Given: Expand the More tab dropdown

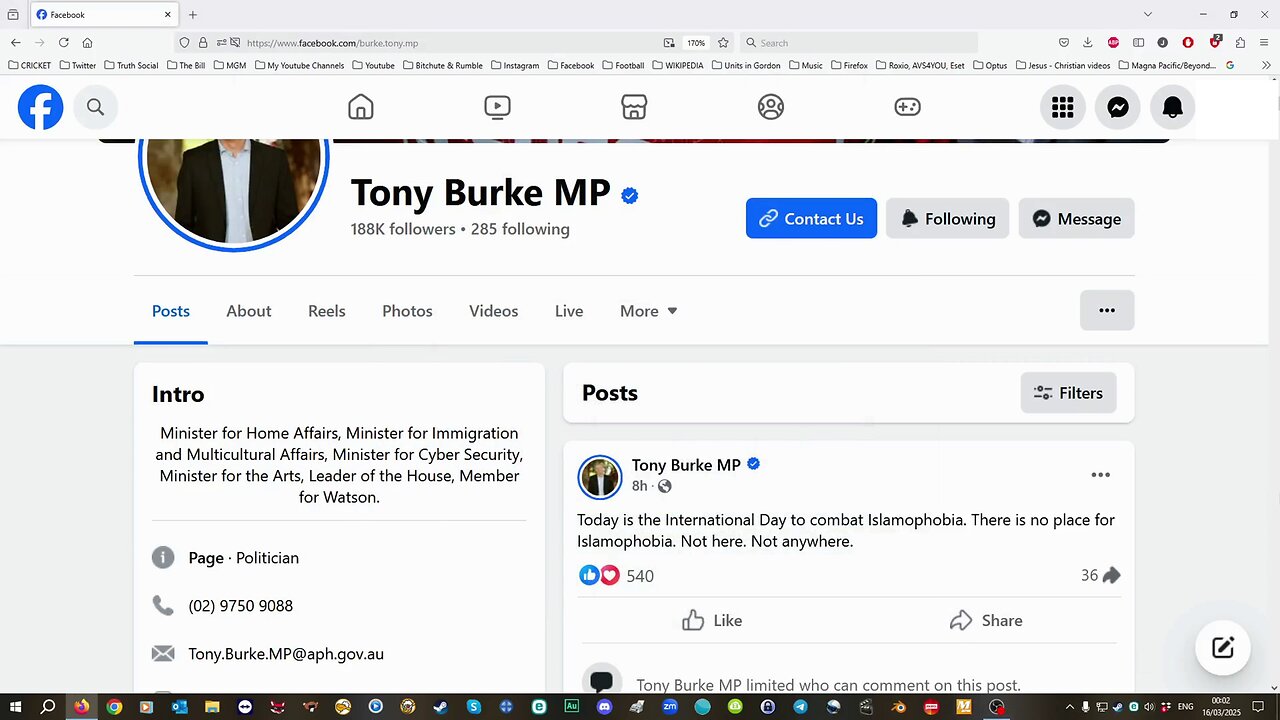Looking at the screenshot, I should (x=648, y=311).
